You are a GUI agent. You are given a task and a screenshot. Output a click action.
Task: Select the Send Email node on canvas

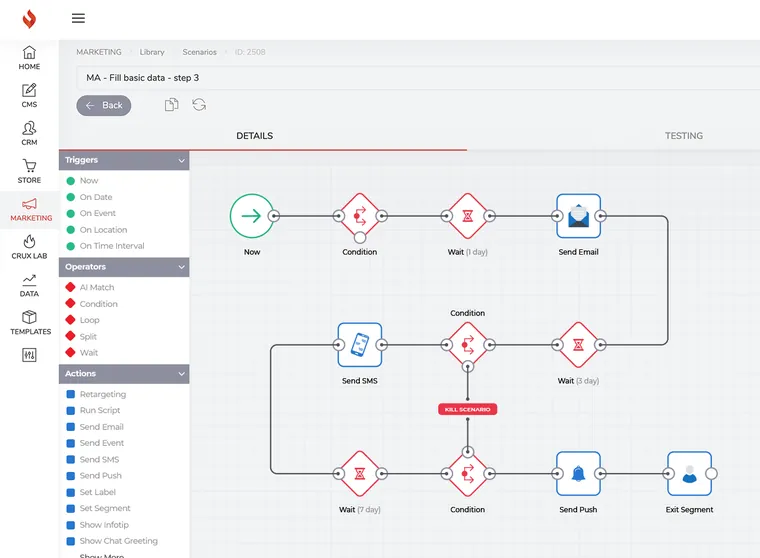pos(579,216)
